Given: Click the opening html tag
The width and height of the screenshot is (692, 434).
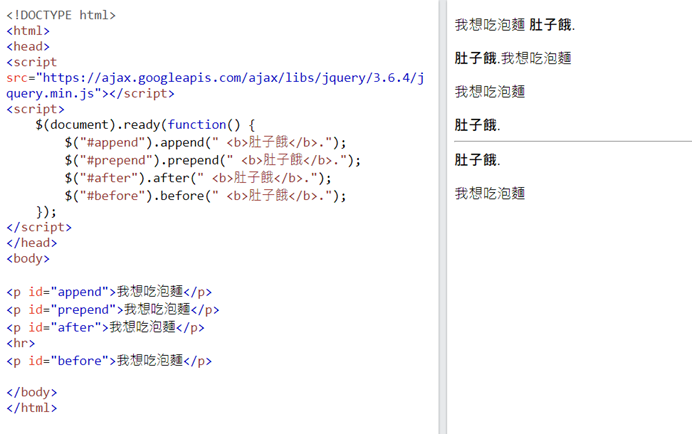Looking at the screenshot, I should coord(28,31).
